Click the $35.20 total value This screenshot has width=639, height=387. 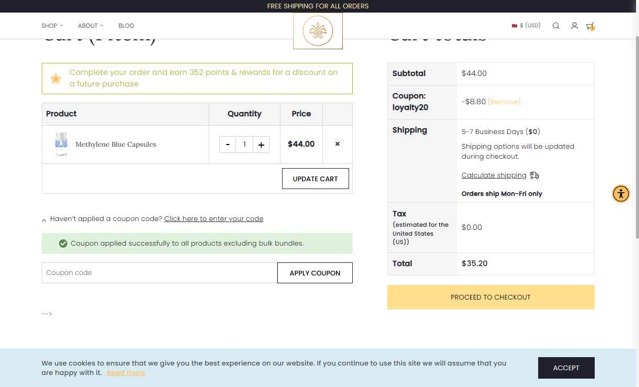[474, 263]
